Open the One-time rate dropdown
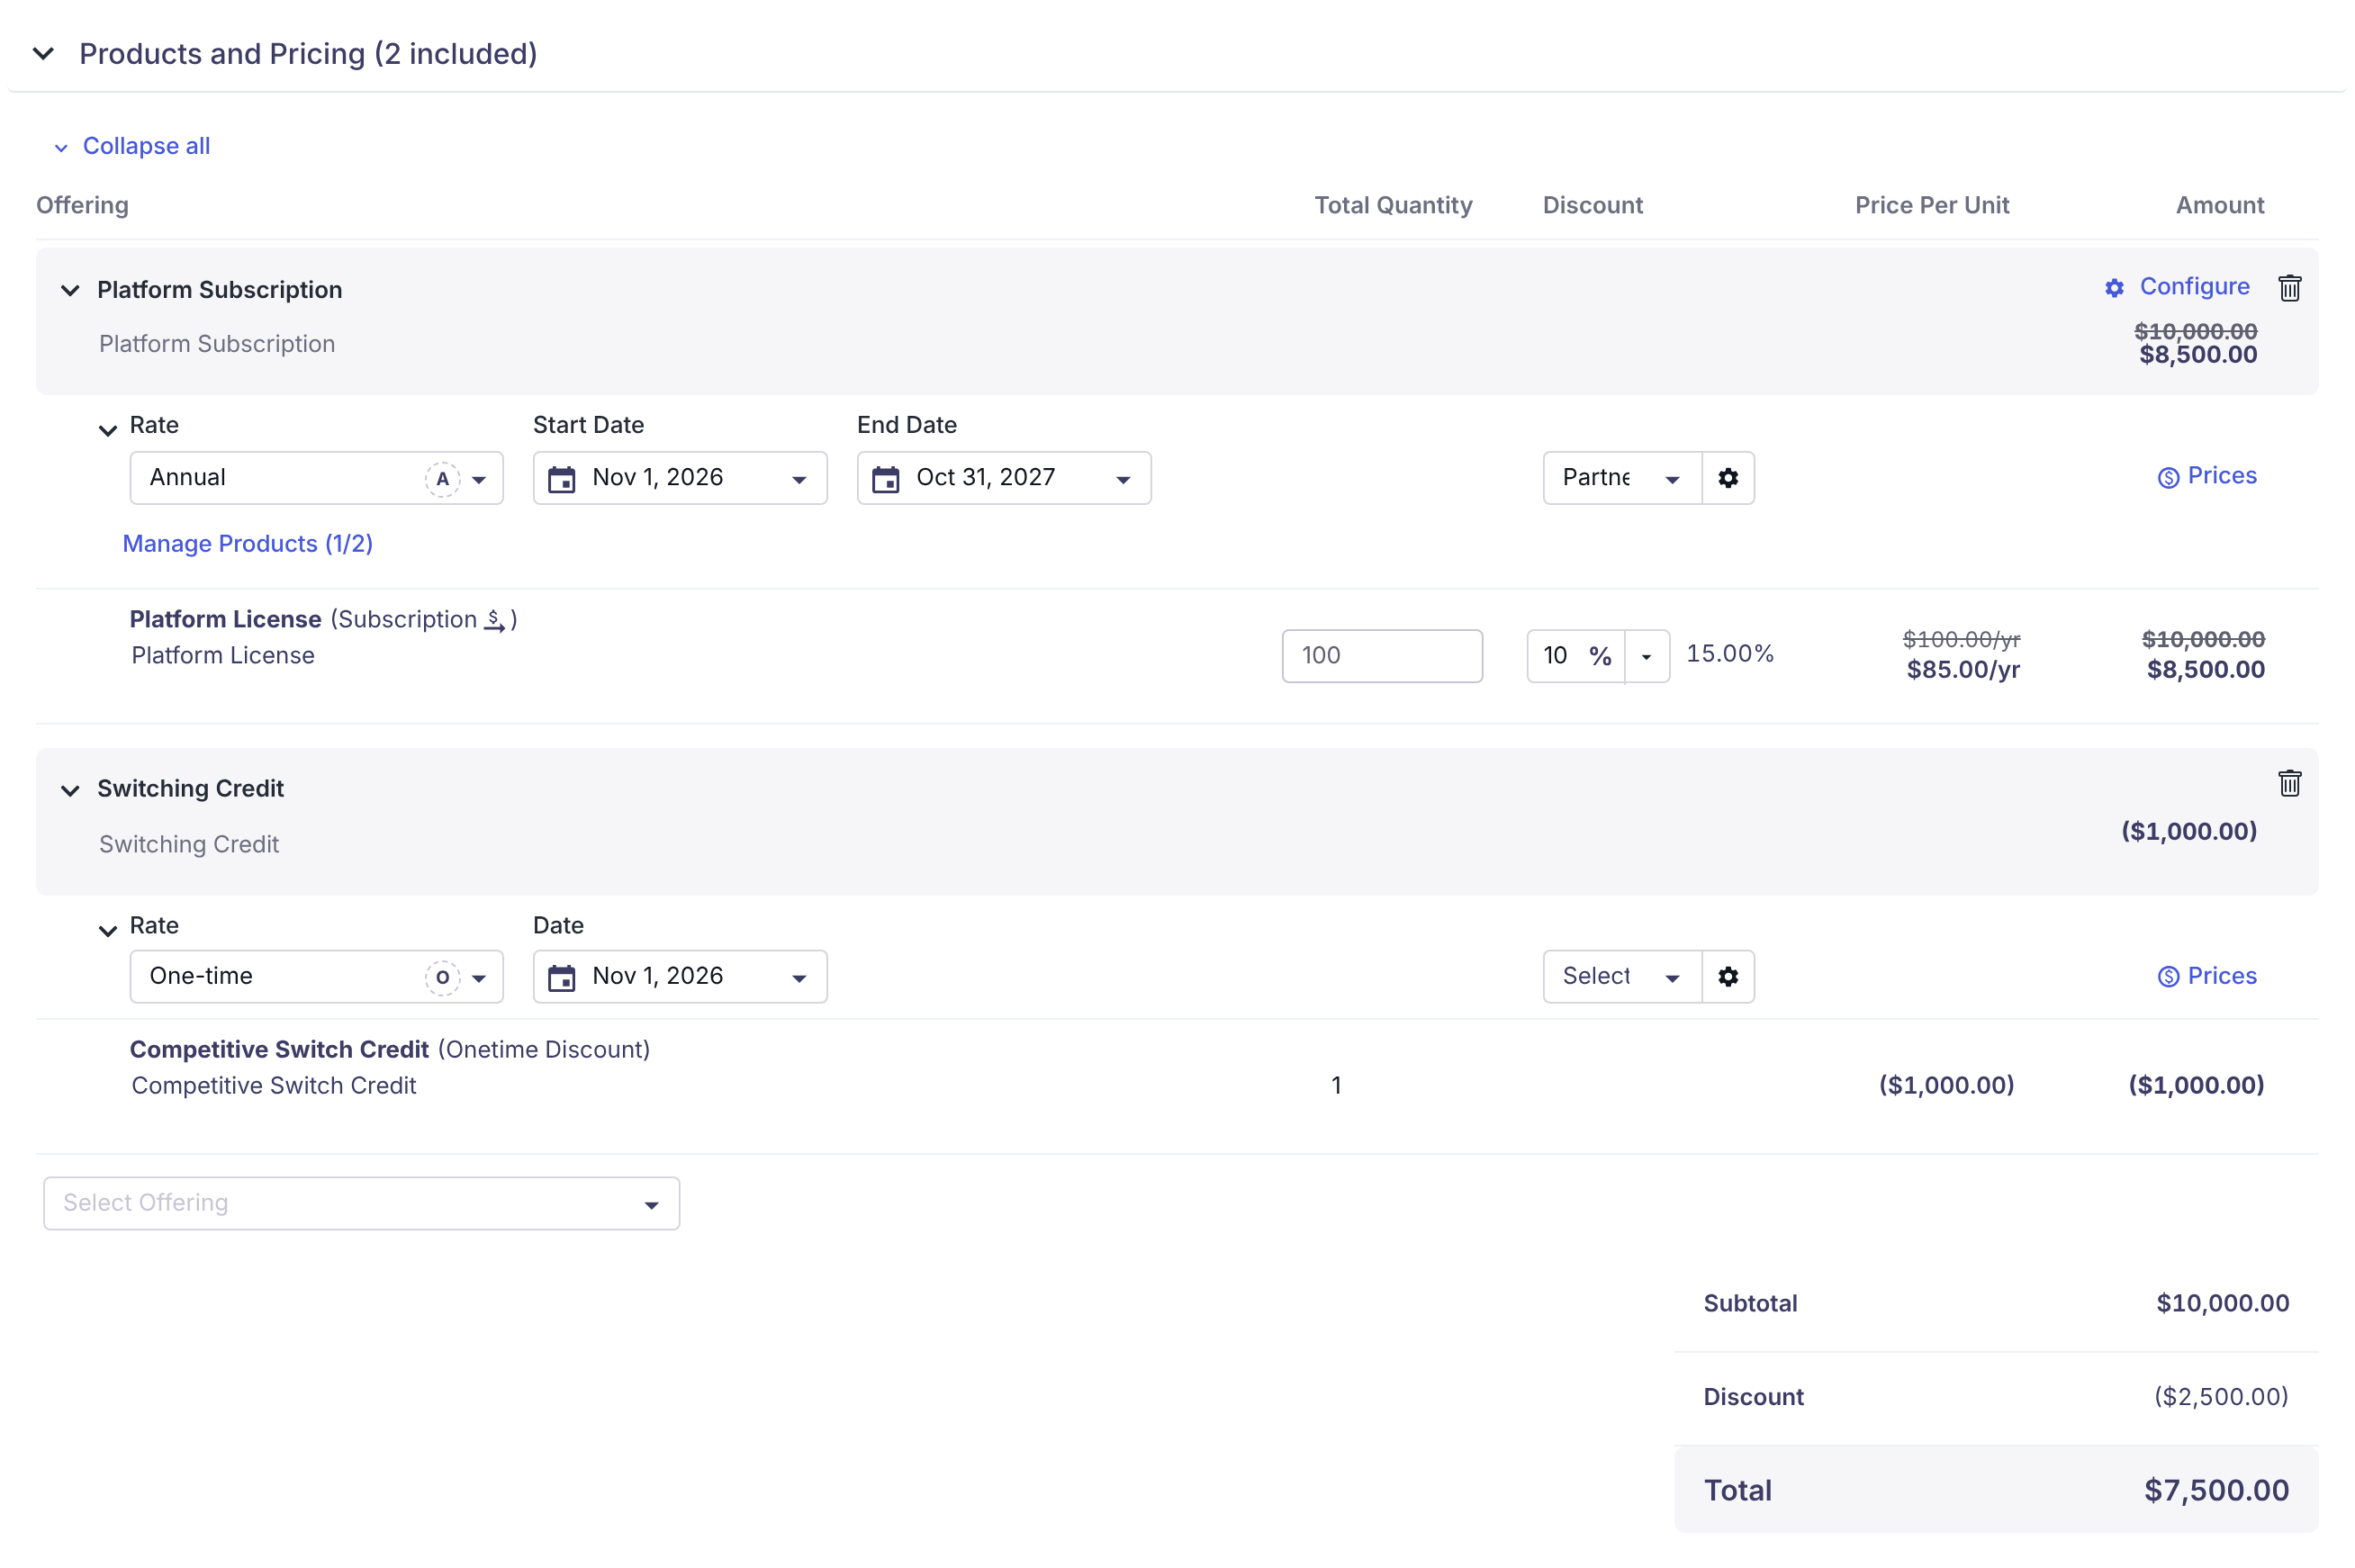 pyautogui.click(x=316, y=977)
